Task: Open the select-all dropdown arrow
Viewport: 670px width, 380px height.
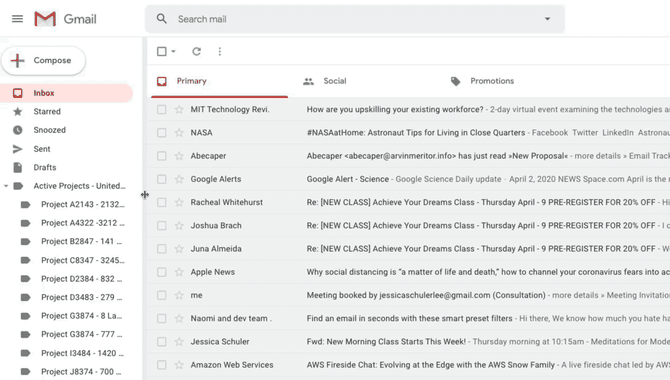Action: pyautogui.click(x=173, y=52)
